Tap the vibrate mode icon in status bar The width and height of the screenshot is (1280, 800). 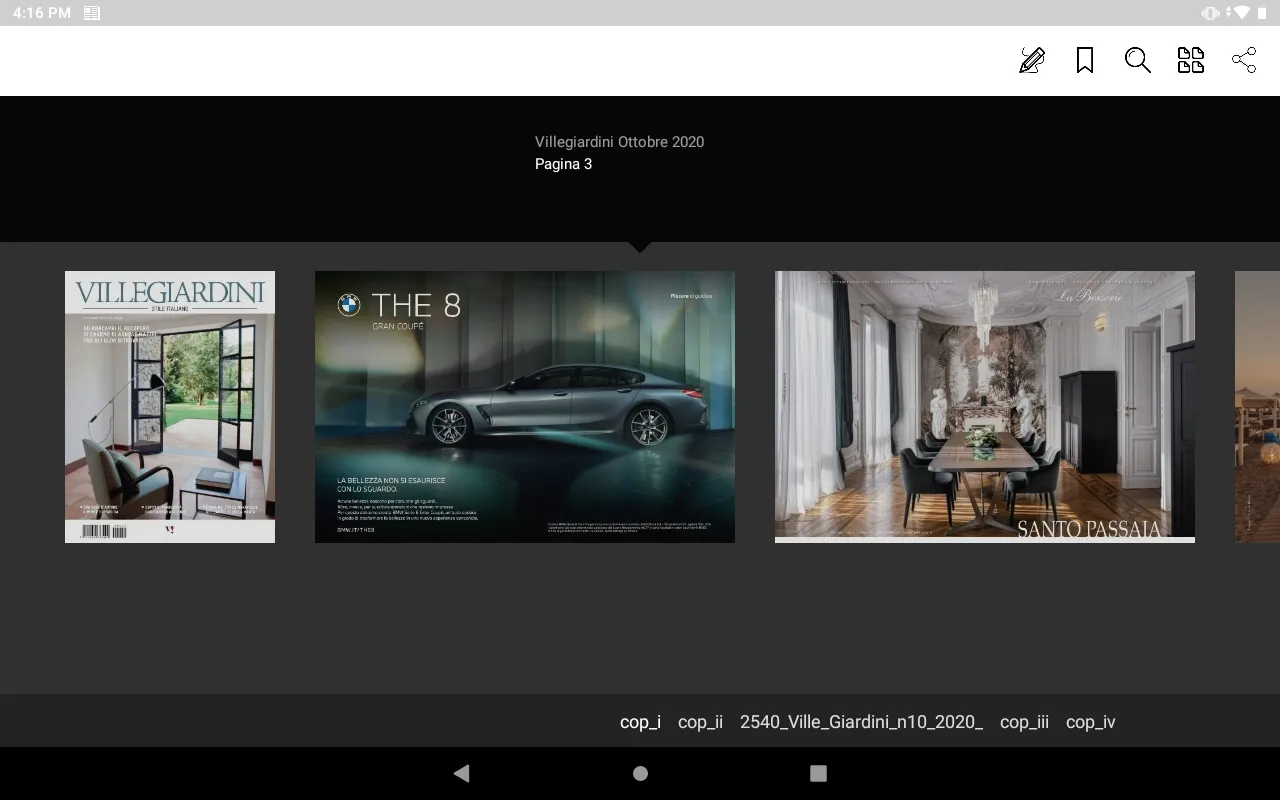[1211, 13]
